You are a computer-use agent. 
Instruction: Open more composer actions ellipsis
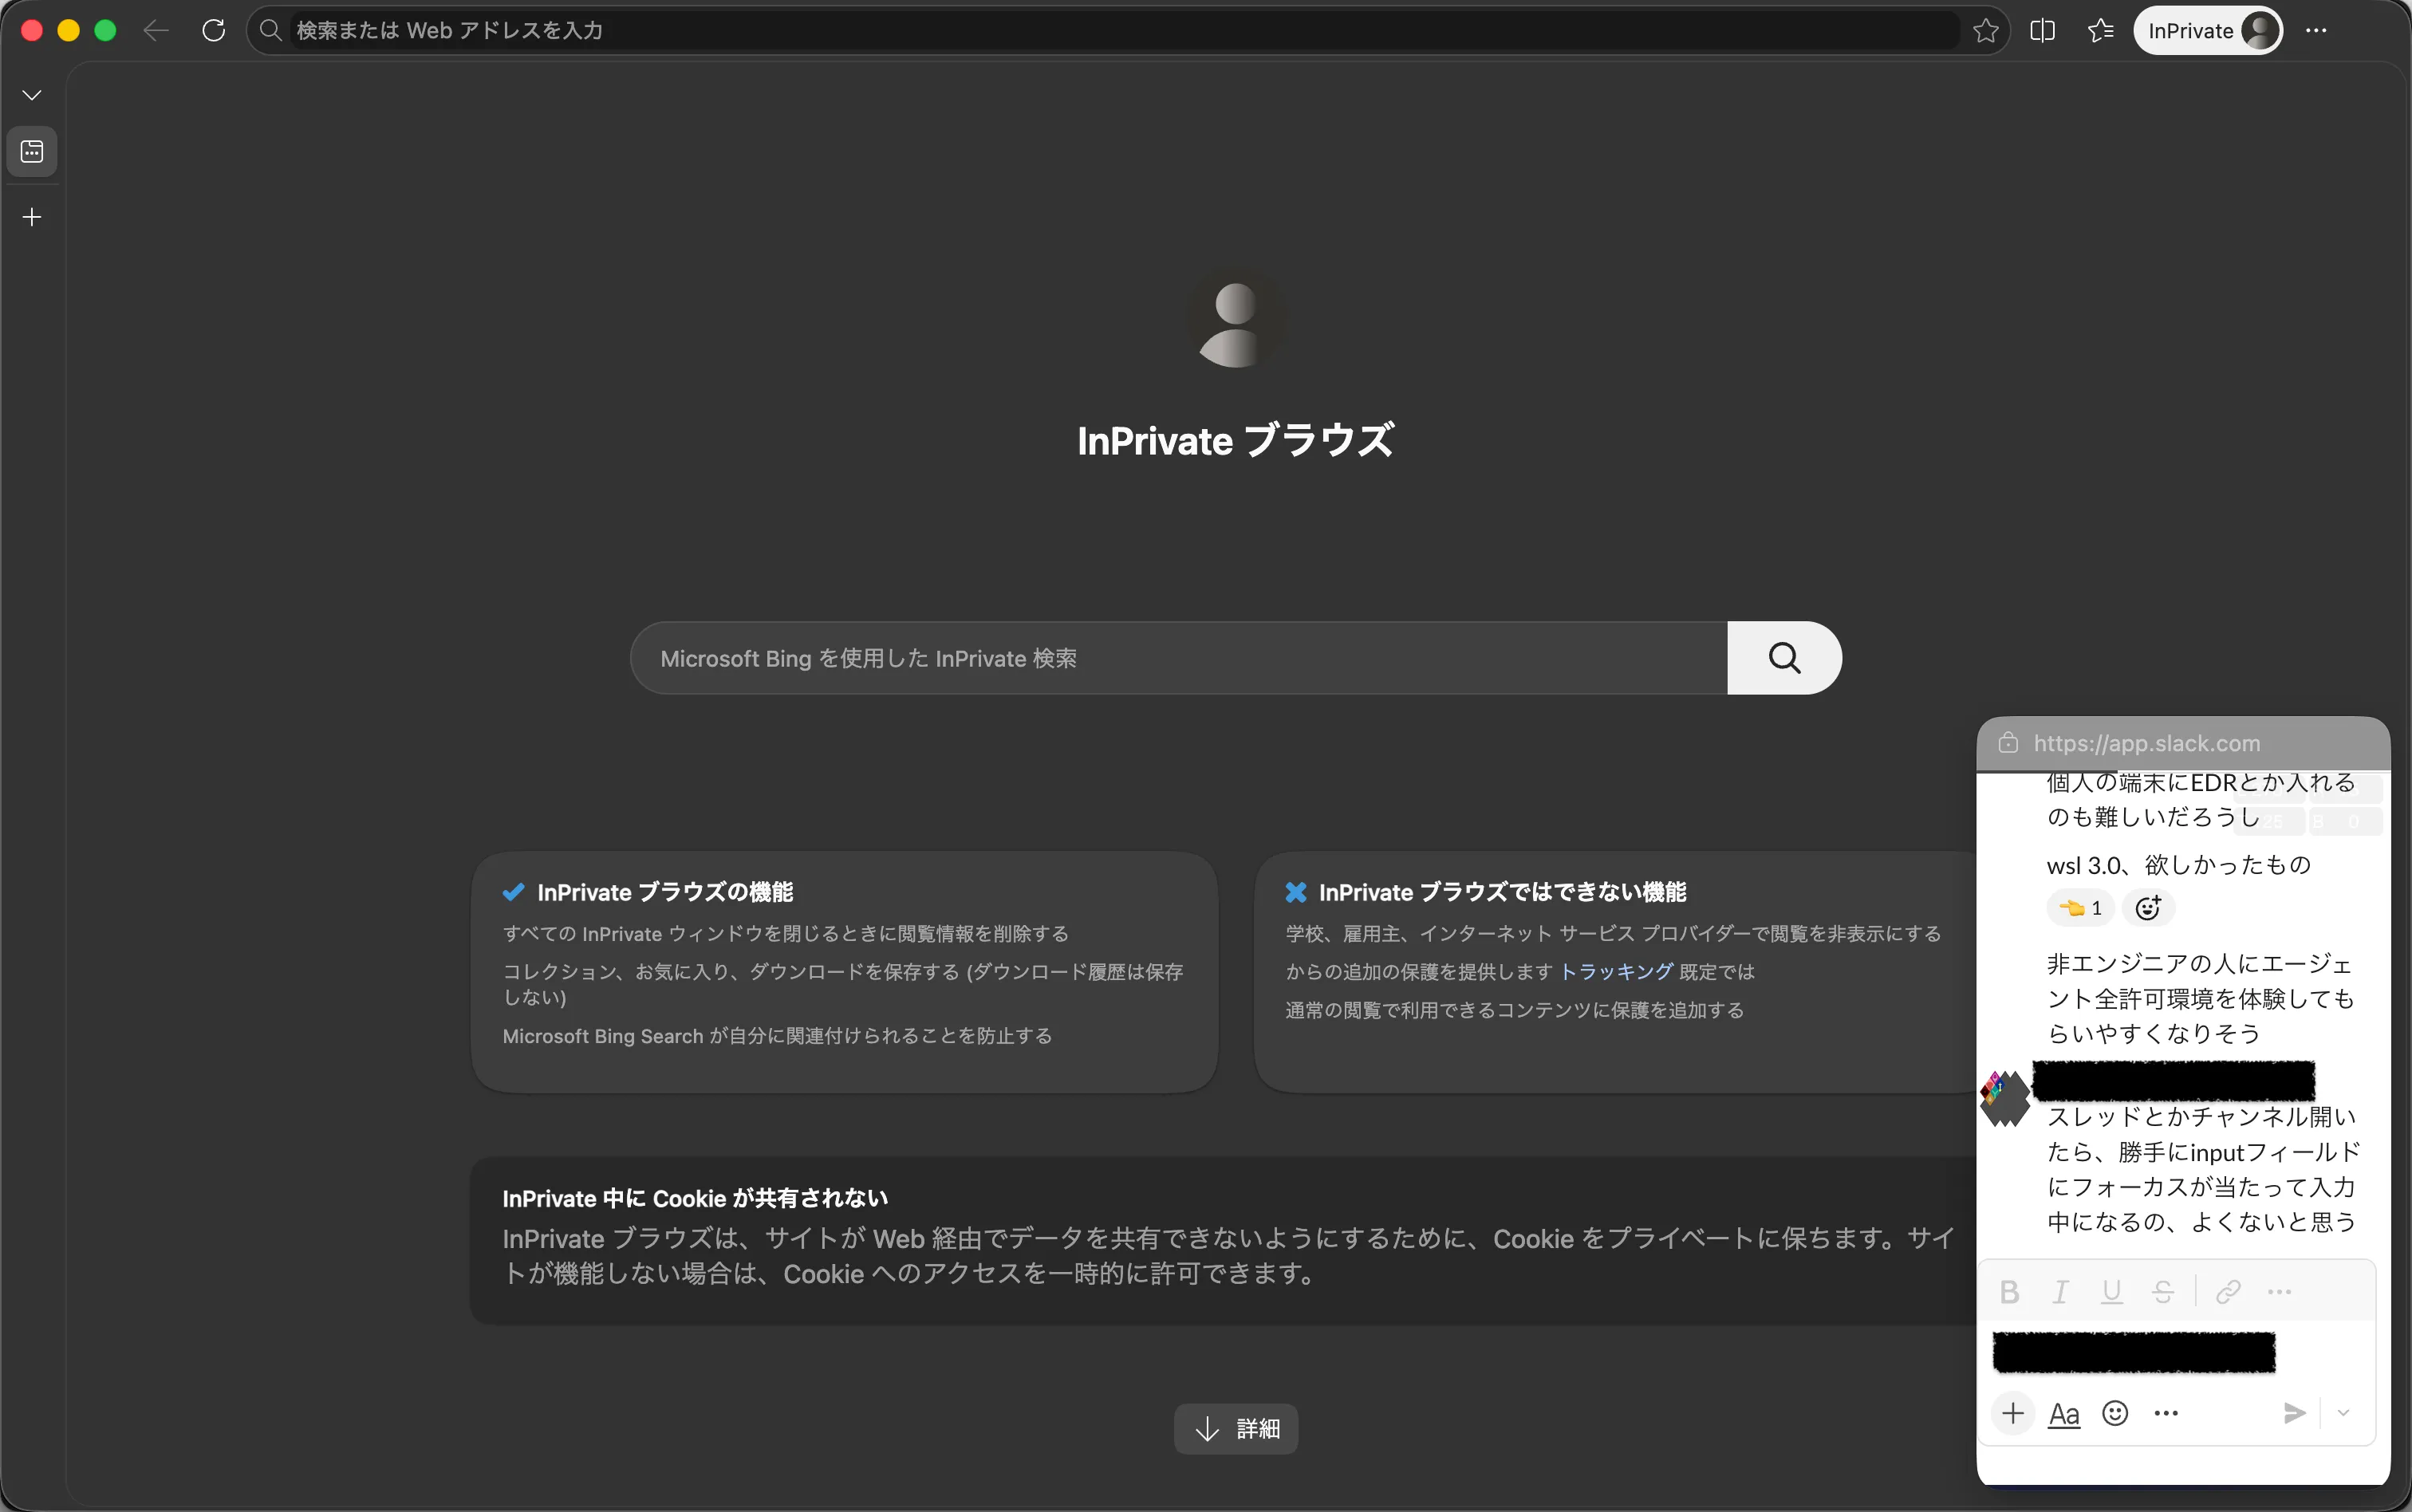[2166, 1413]
